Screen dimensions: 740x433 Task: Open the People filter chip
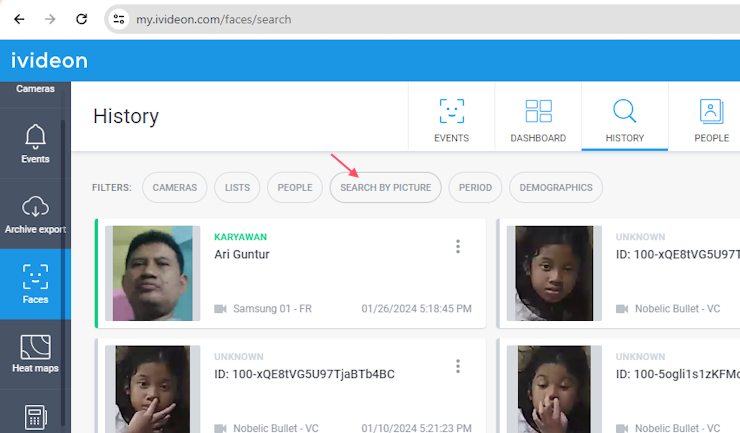[x=295, y=187]
